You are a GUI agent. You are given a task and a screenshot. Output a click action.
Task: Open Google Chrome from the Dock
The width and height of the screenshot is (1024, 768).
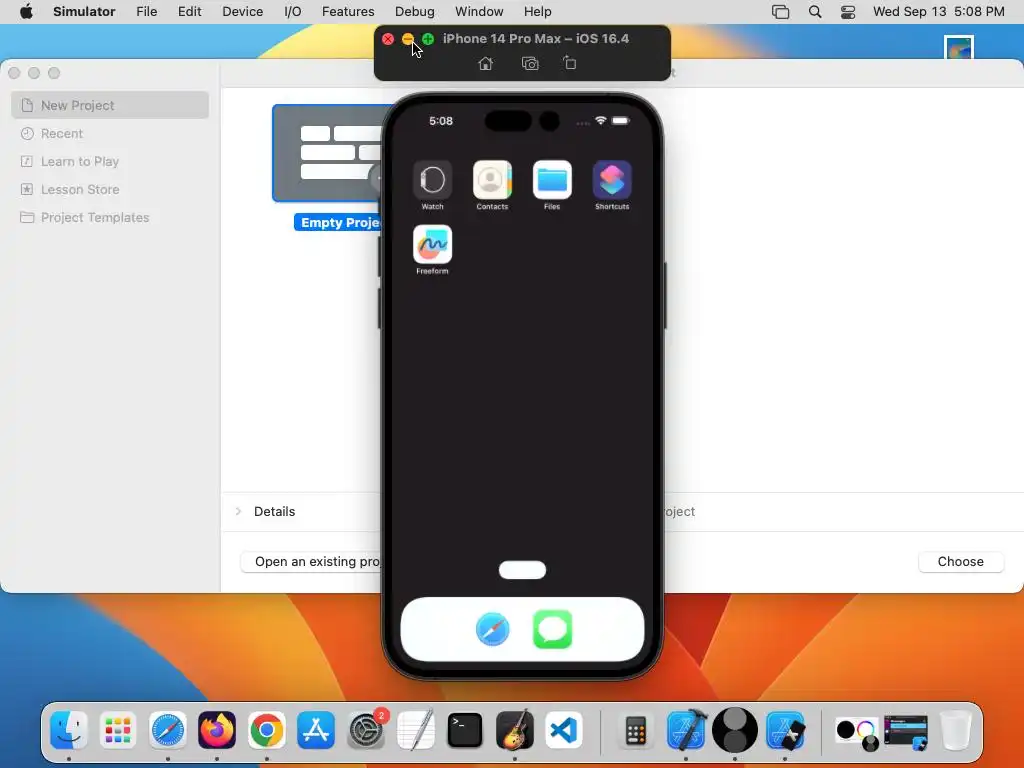coord(266,730)
